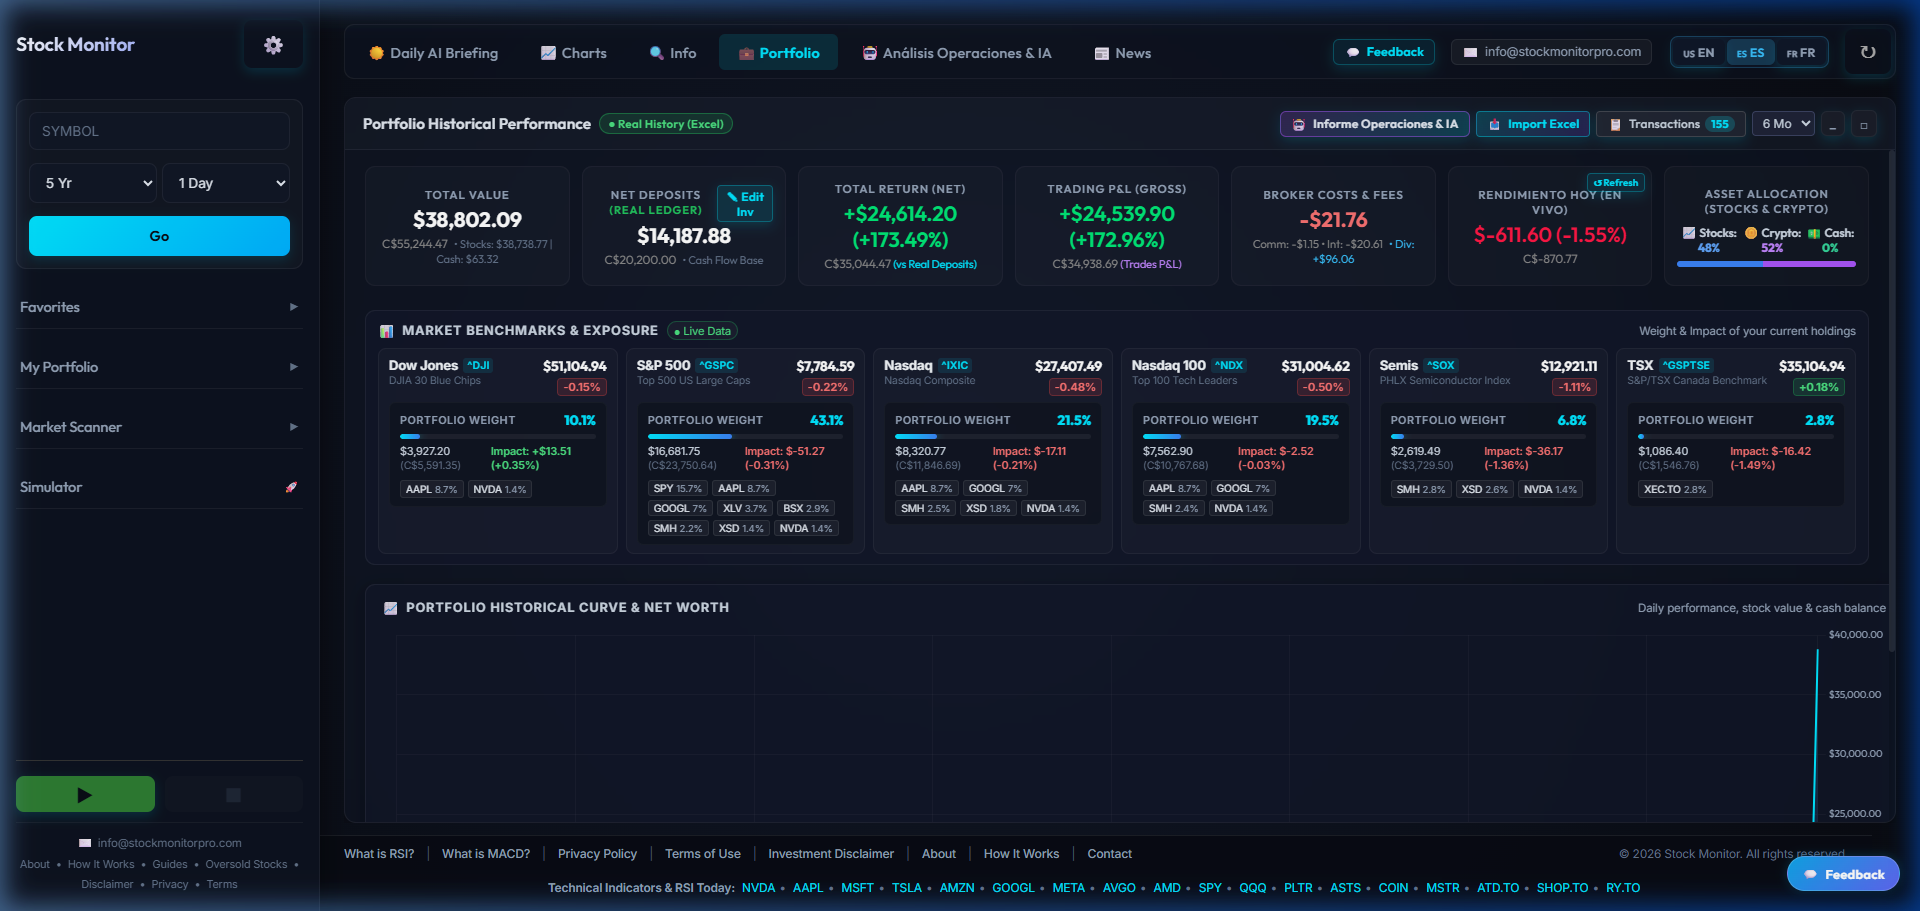Maximize the Portfolio Historical Performance panel
The height and width of the screenshot is (911, 1920).
click(x=1863, y=125)
